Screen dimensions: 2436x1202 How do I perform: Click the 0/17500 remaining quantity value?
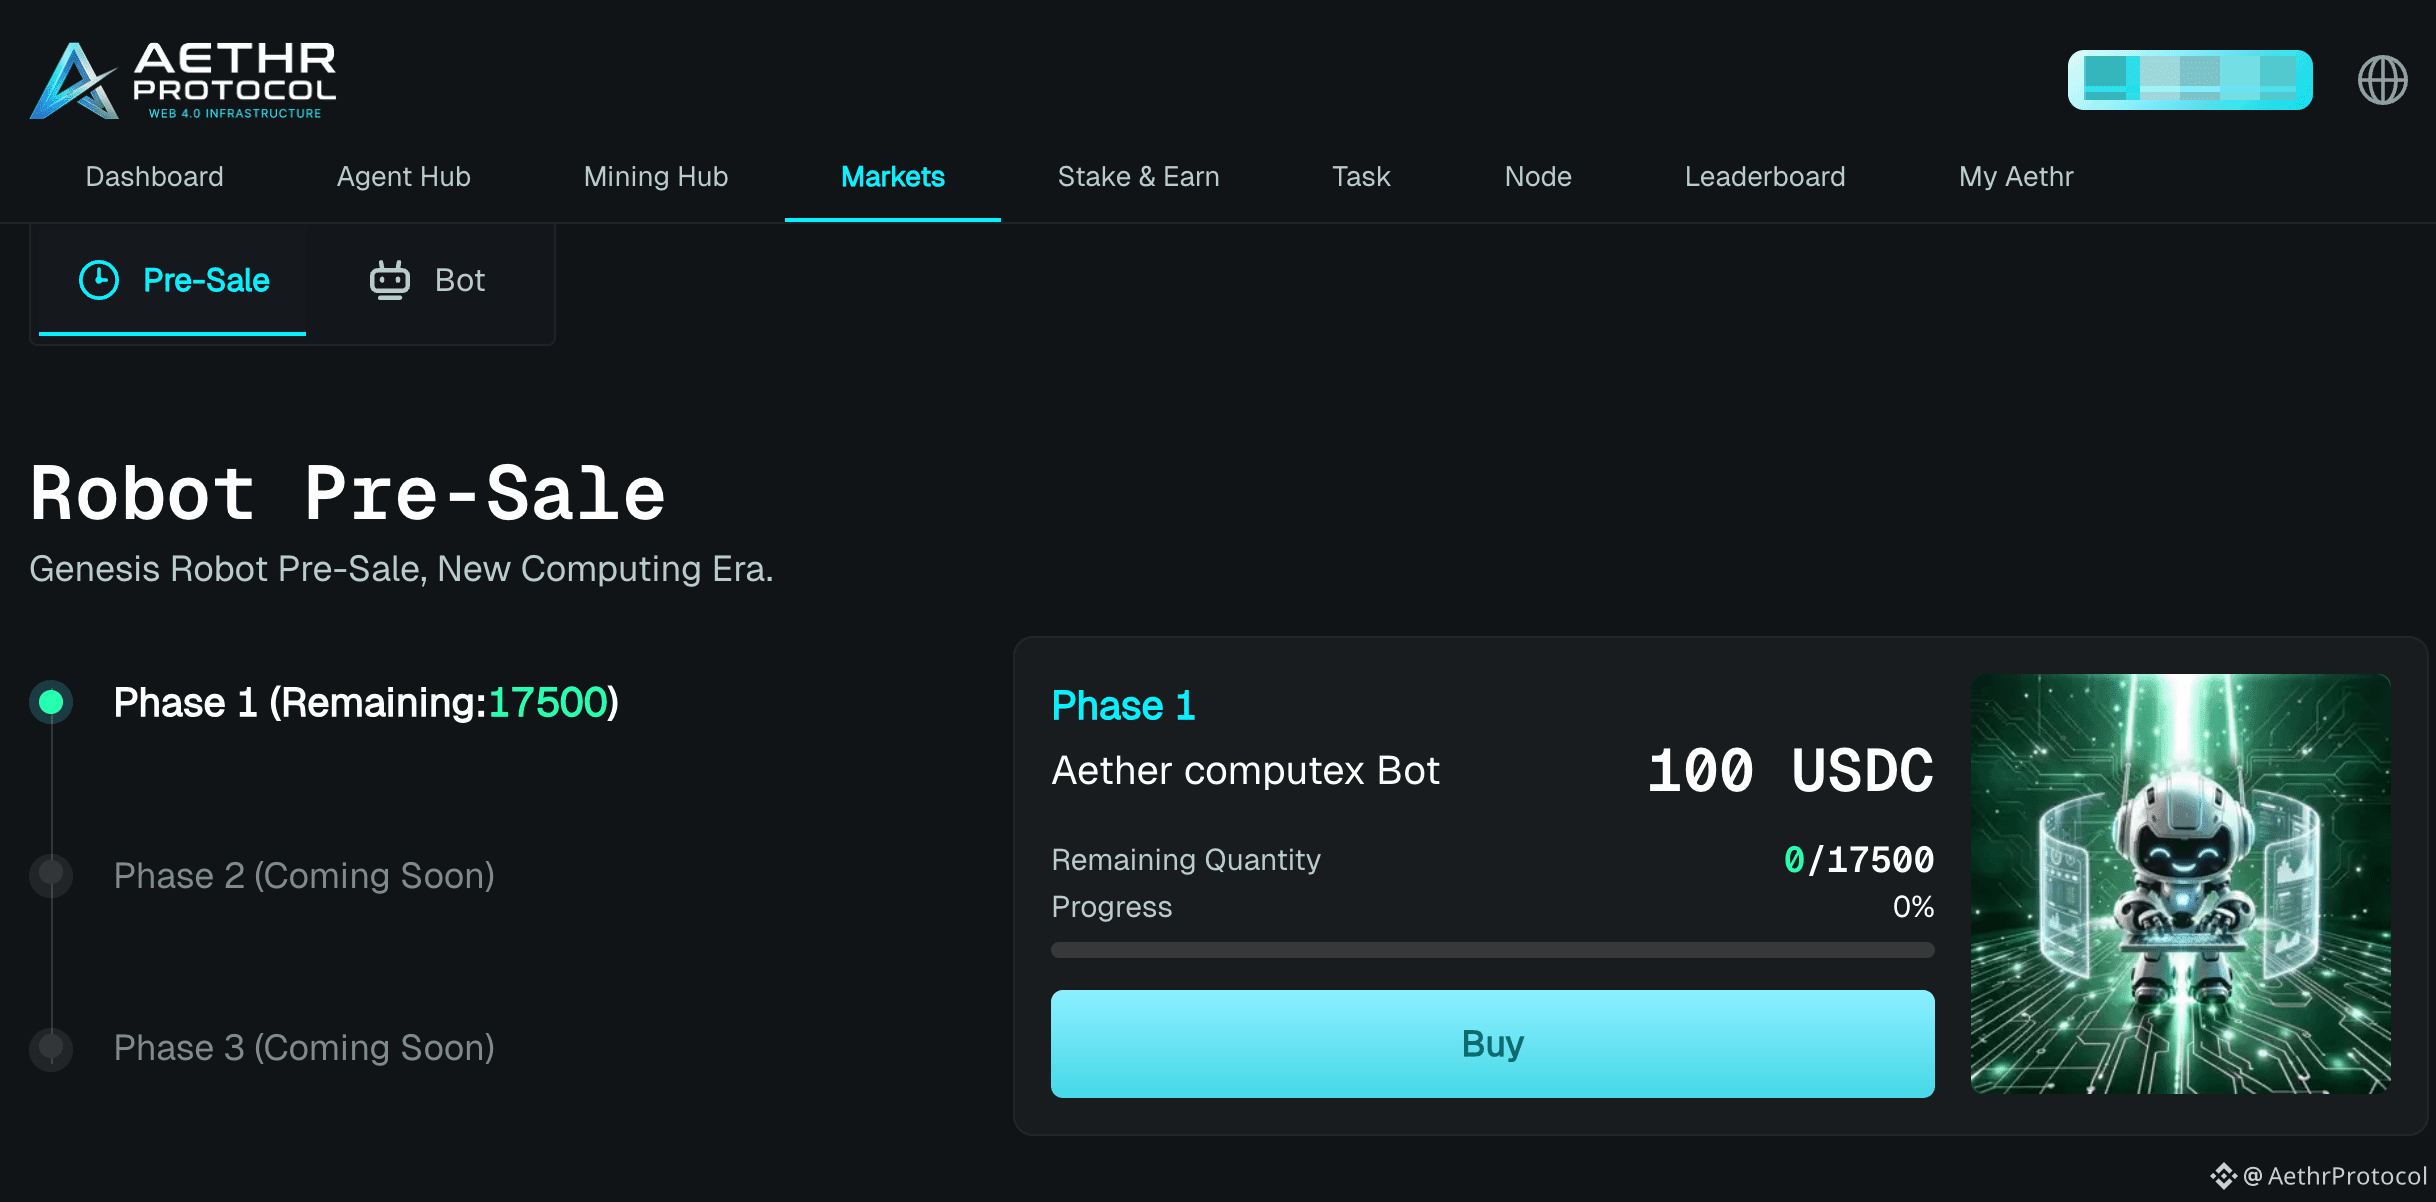[1859, 860]
